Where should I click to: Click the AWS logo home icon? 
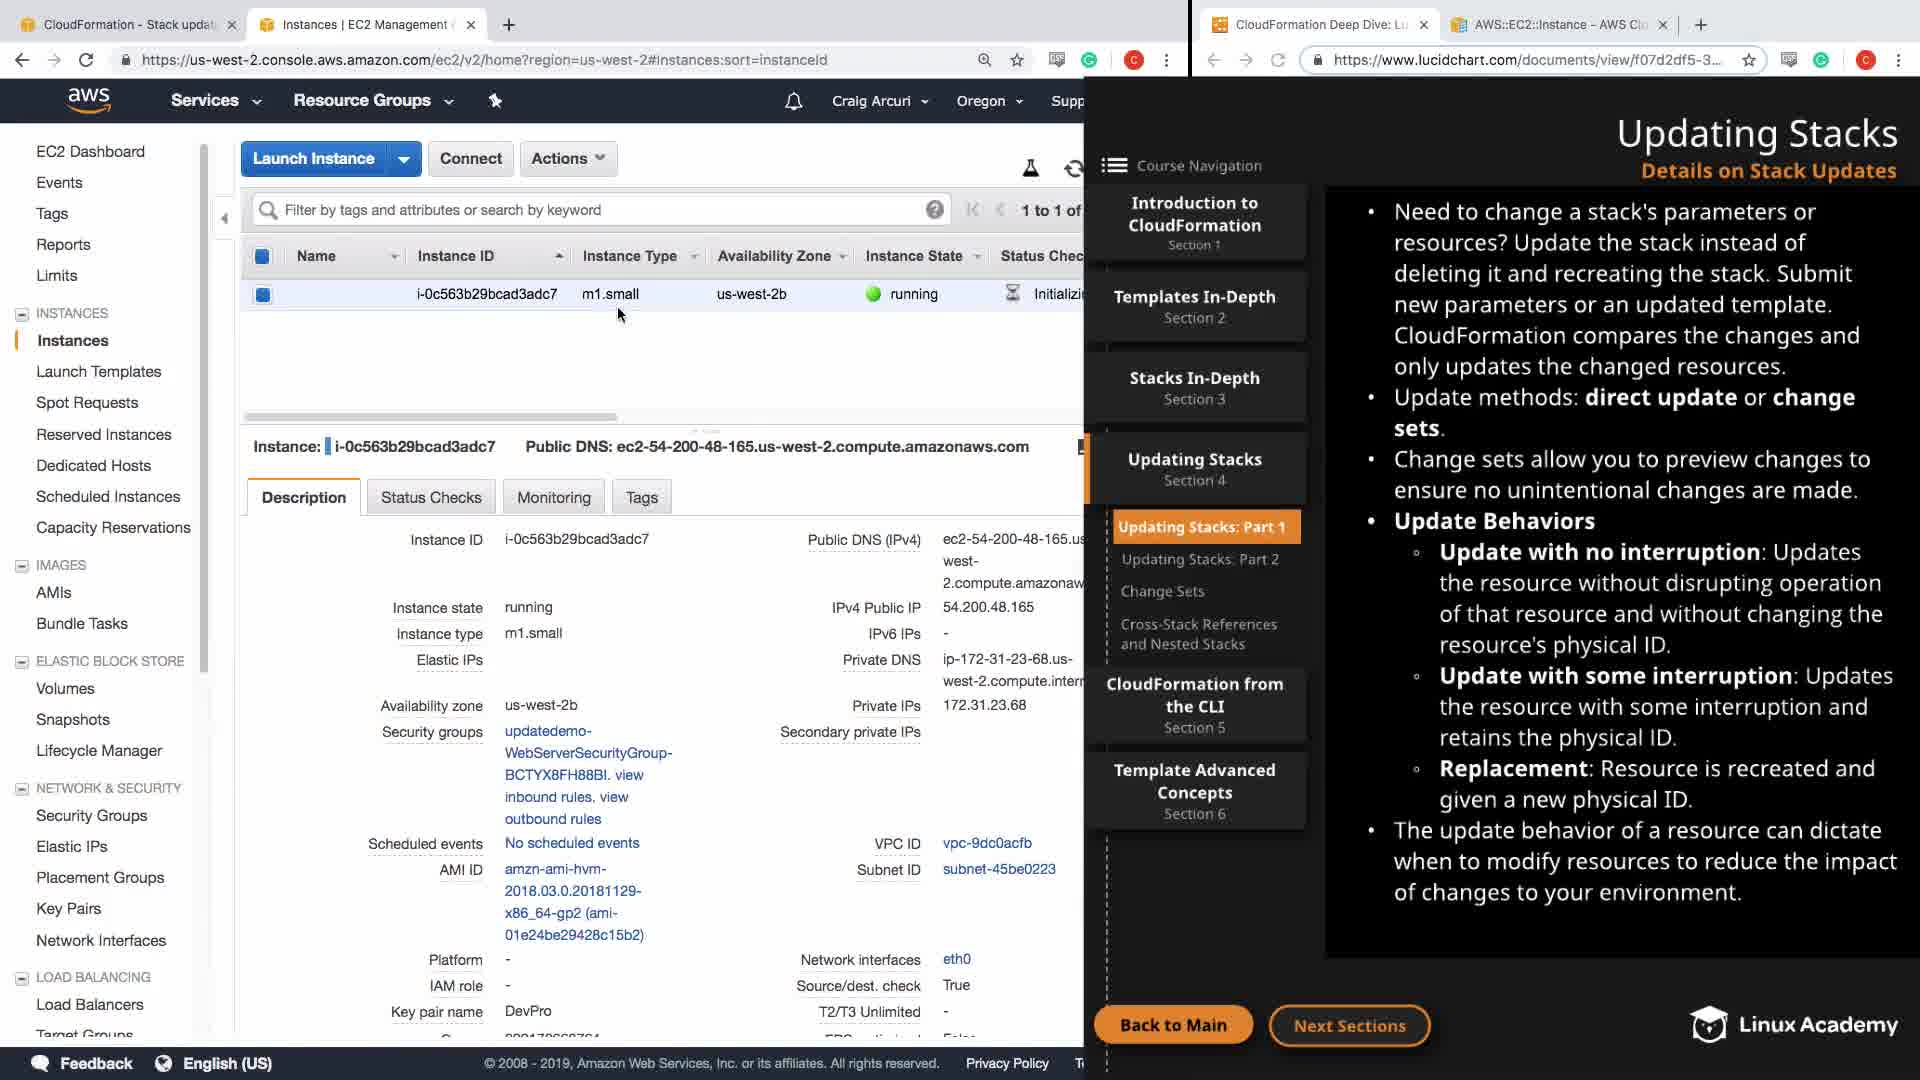(x=88, y=100)
